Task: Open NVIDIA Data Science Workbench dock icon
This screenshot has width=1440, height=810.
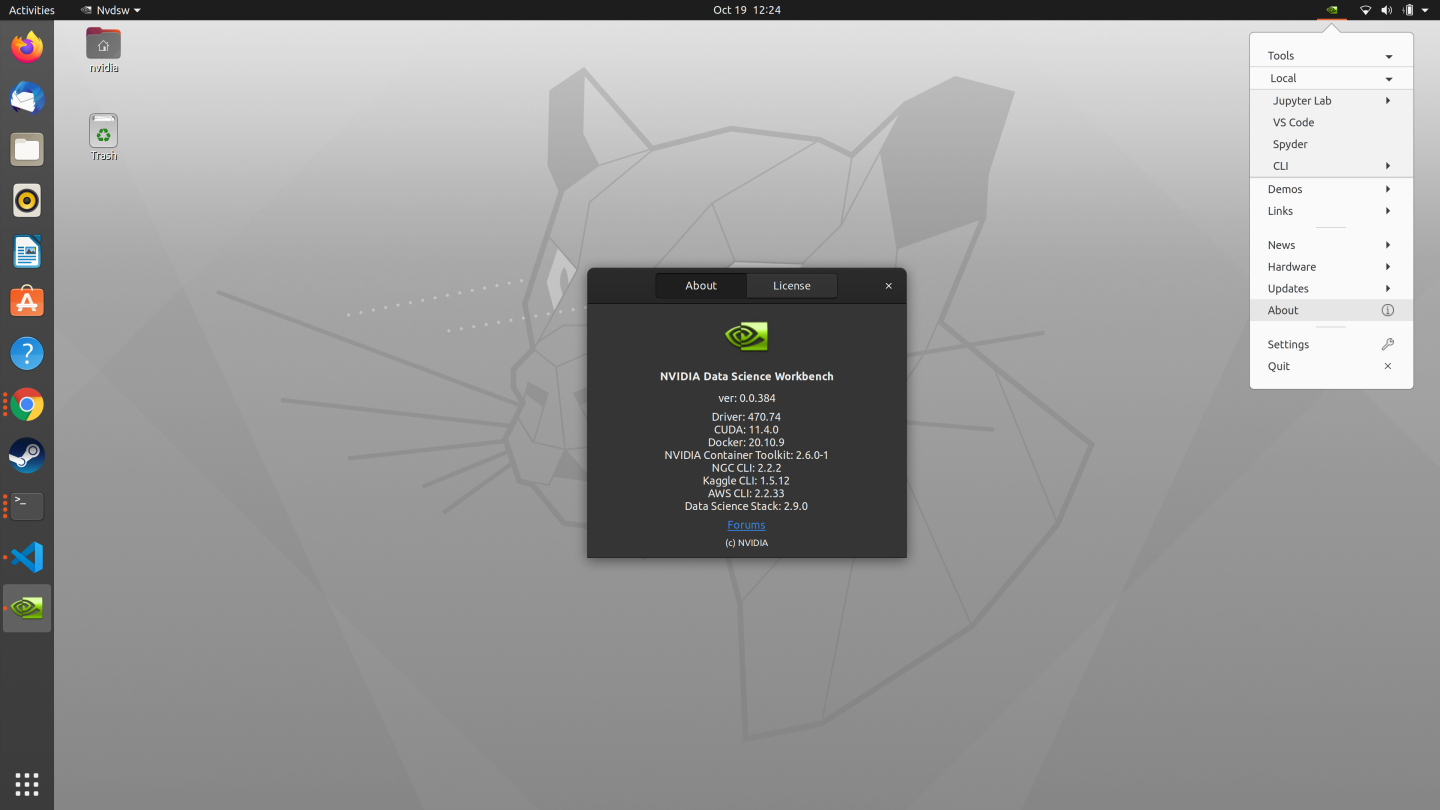Action: click(27, 608)
